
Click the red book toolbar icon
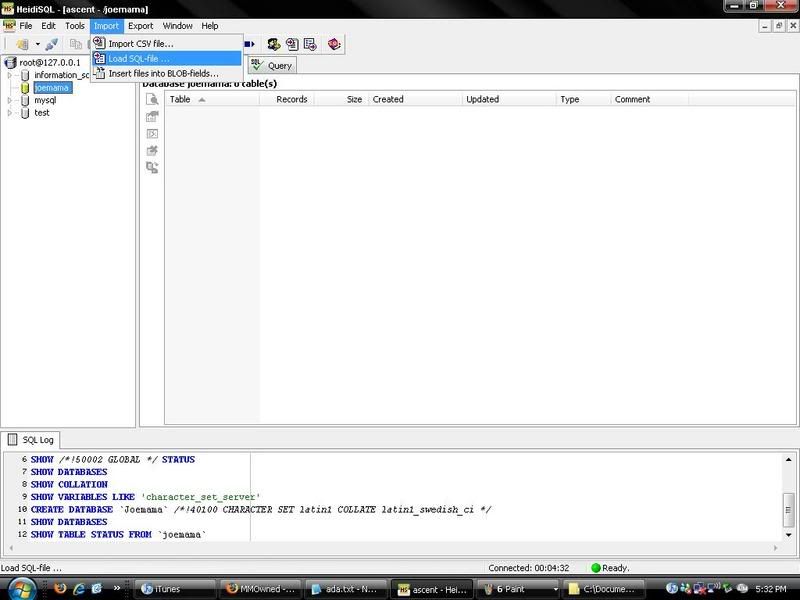tap(334, 44)
